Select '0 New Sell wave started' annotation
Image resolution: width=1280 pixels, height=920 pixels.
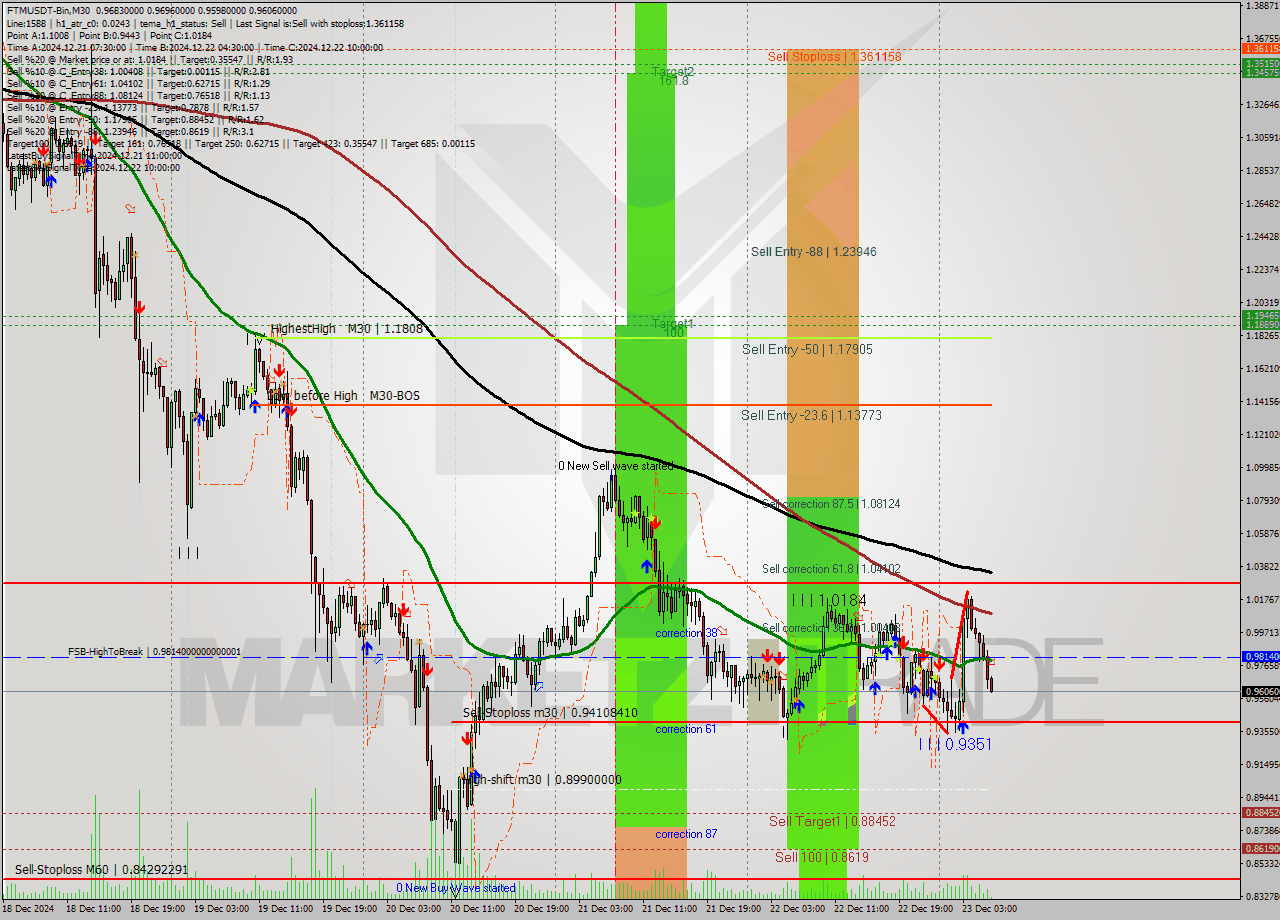pos(616,466)
